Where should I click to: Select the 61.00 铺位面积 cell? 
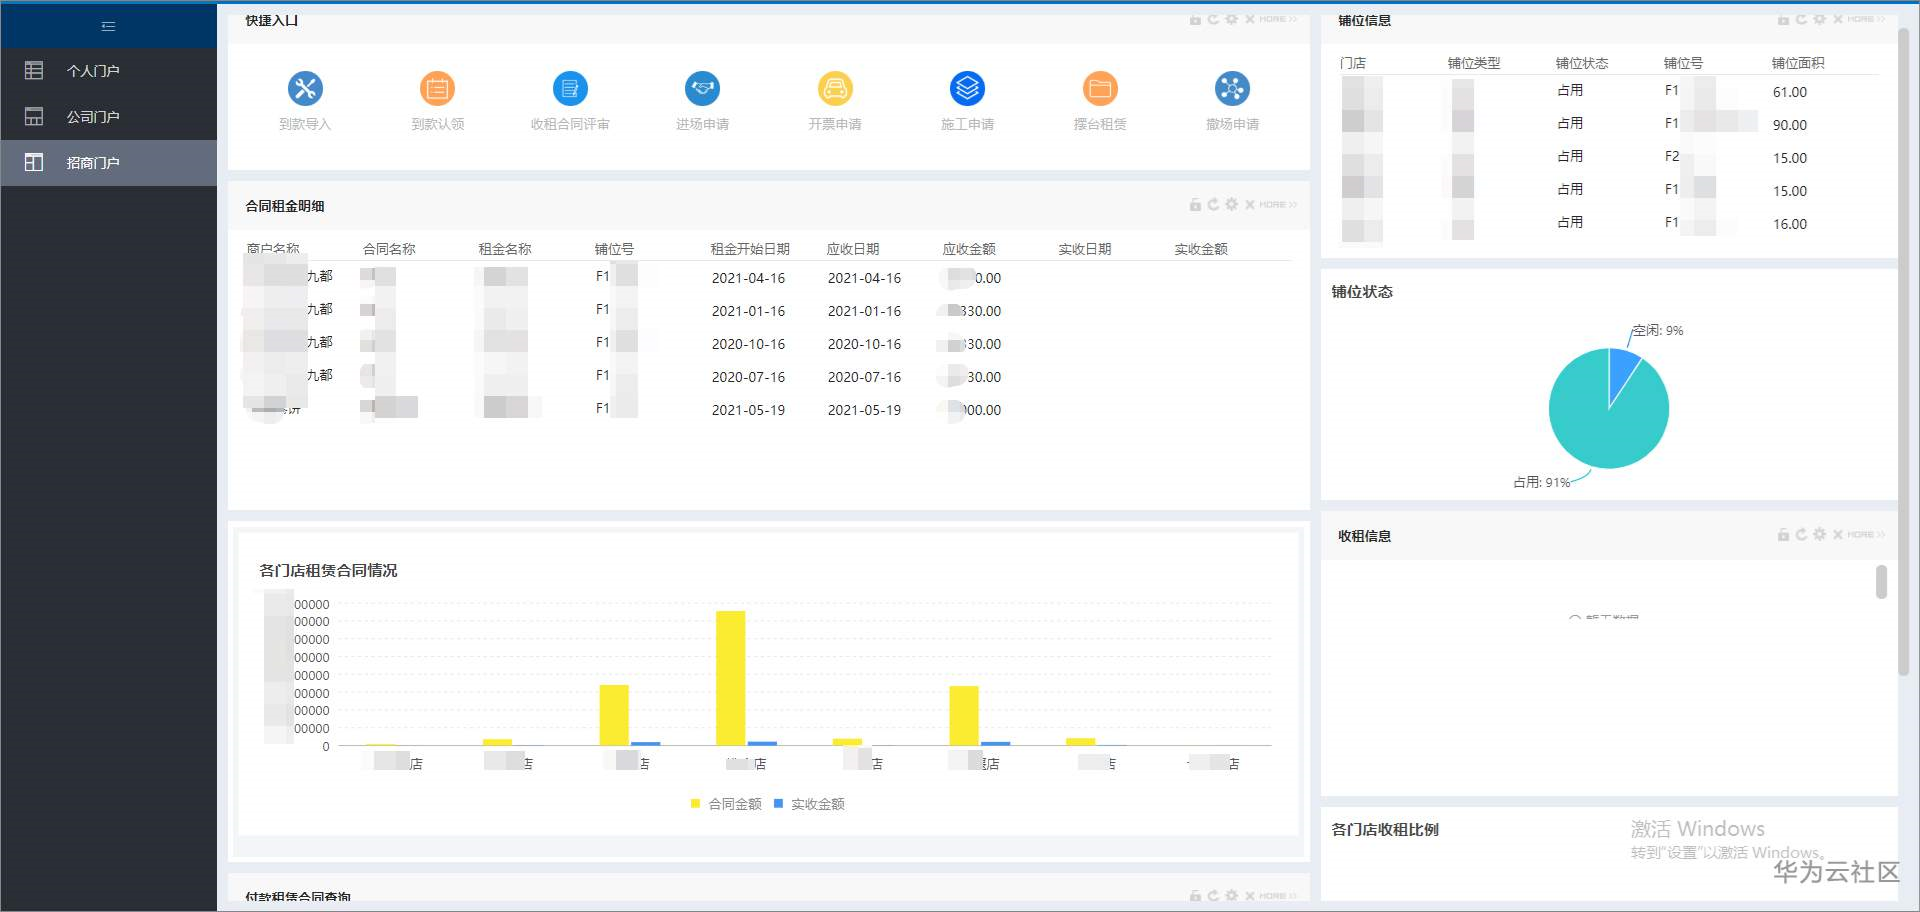pos(1790,92)
